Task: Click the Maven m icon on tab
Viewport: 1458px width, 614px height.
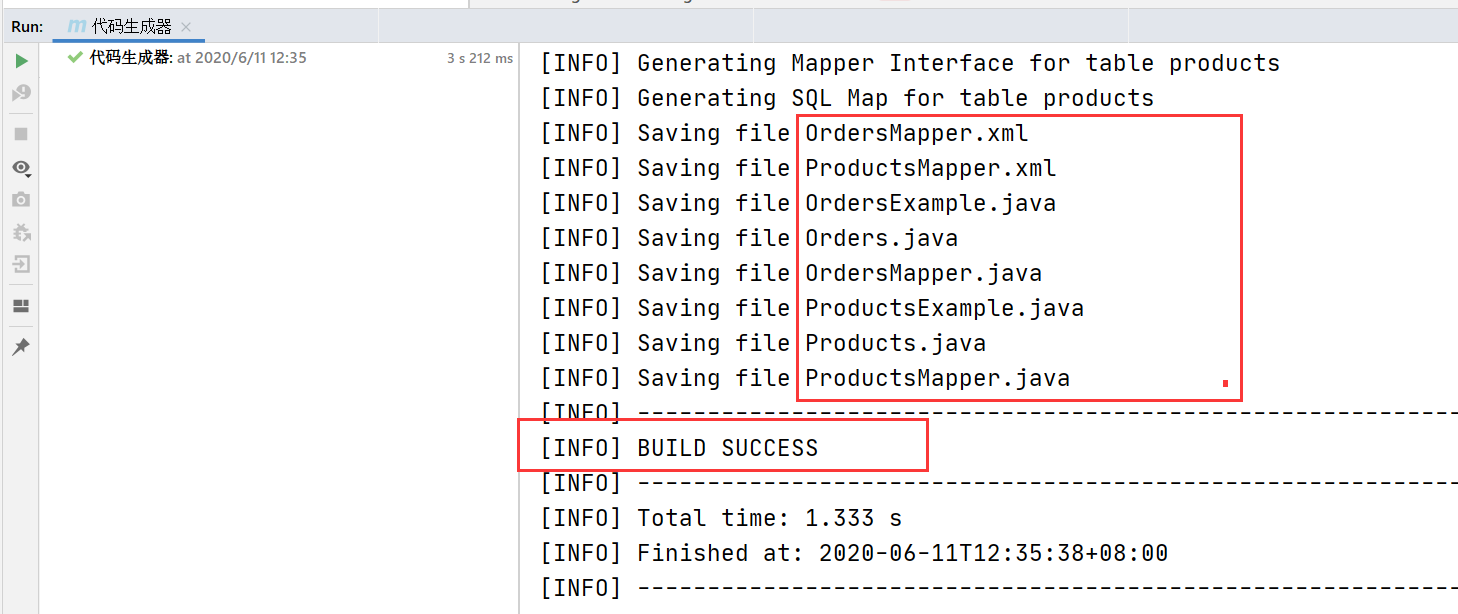Action: tap(76, 27)
